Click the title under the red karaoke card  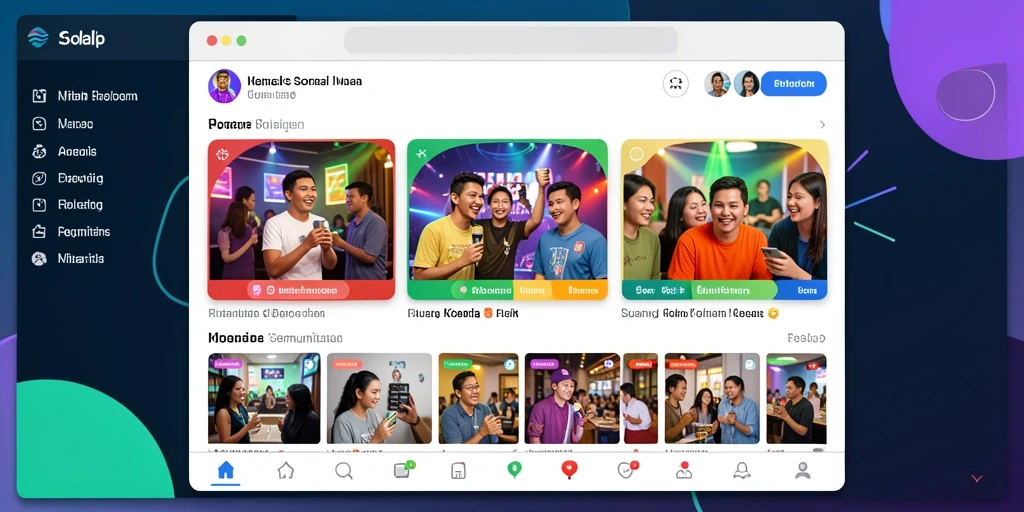coord(266,313)
